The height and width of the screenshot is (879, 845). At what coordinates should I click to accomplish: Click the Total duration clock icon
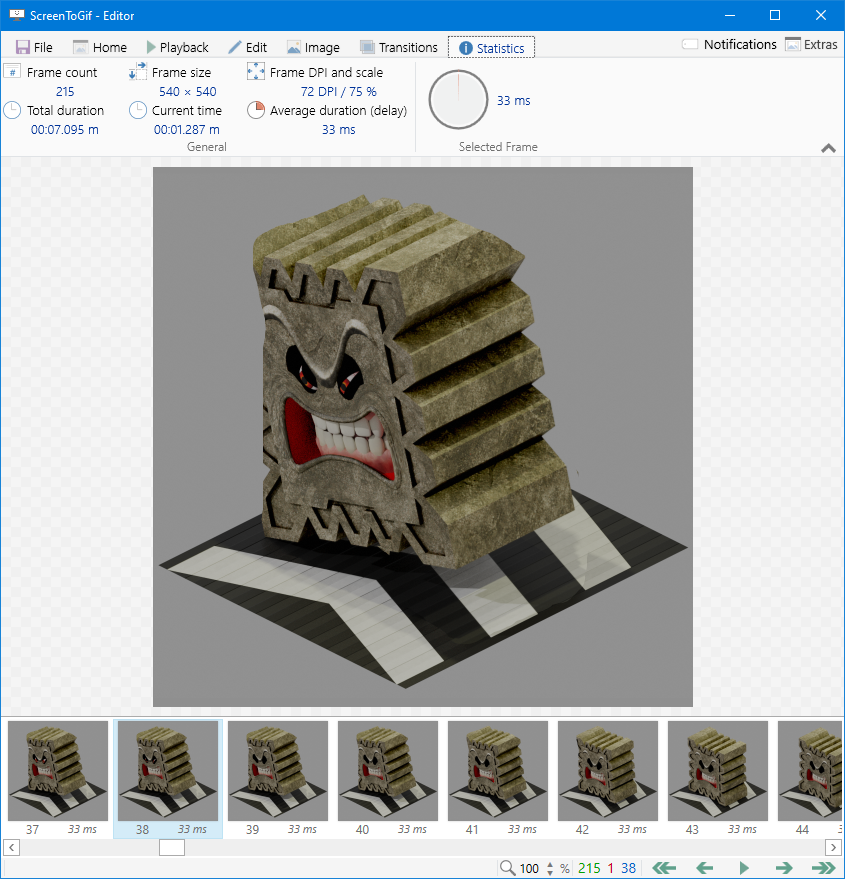point(12,110)
